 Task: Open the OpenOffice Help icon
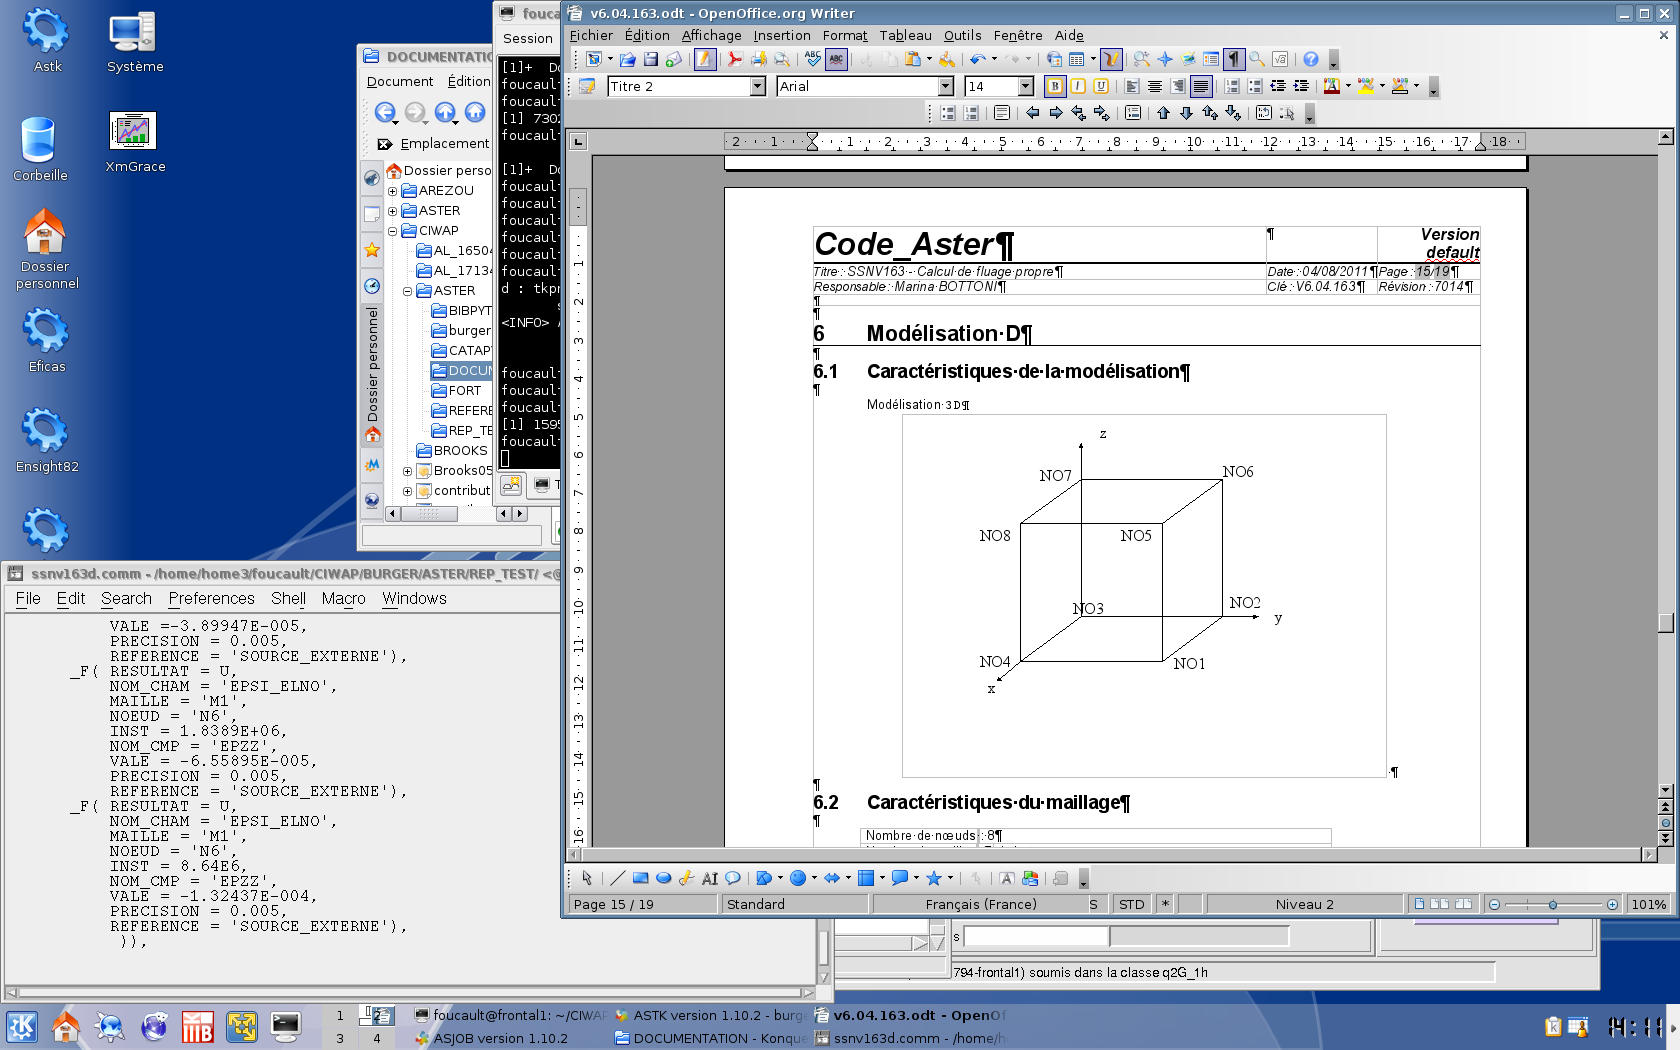coord(1311,60)
